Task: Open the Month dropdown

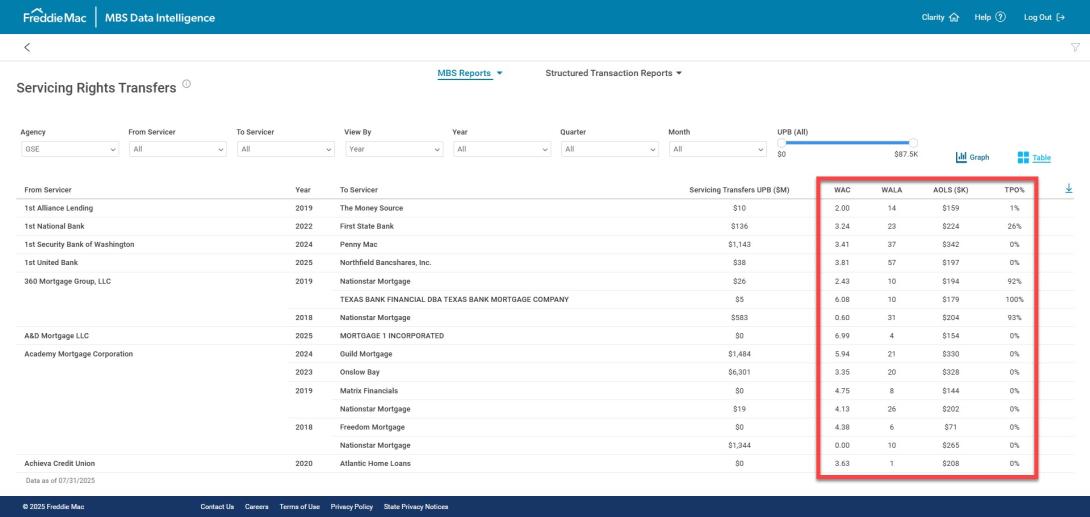Action: coord(718,149)
